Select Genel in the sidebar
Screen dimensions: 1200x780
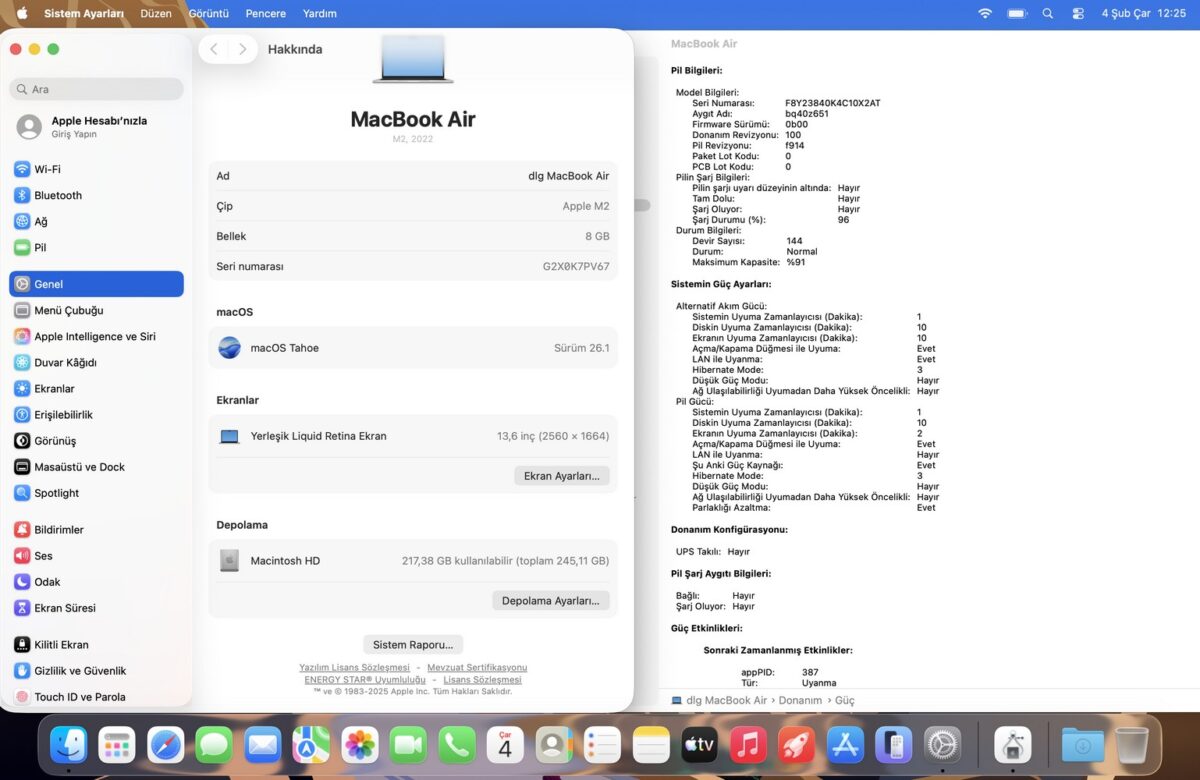pyautogui.click(x=96, y=284)
